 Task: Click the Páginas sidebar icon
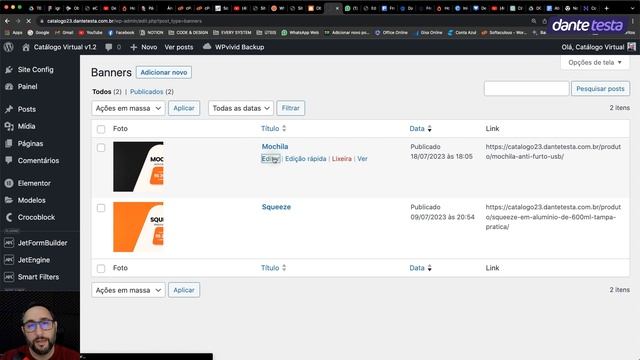[9, 144]
